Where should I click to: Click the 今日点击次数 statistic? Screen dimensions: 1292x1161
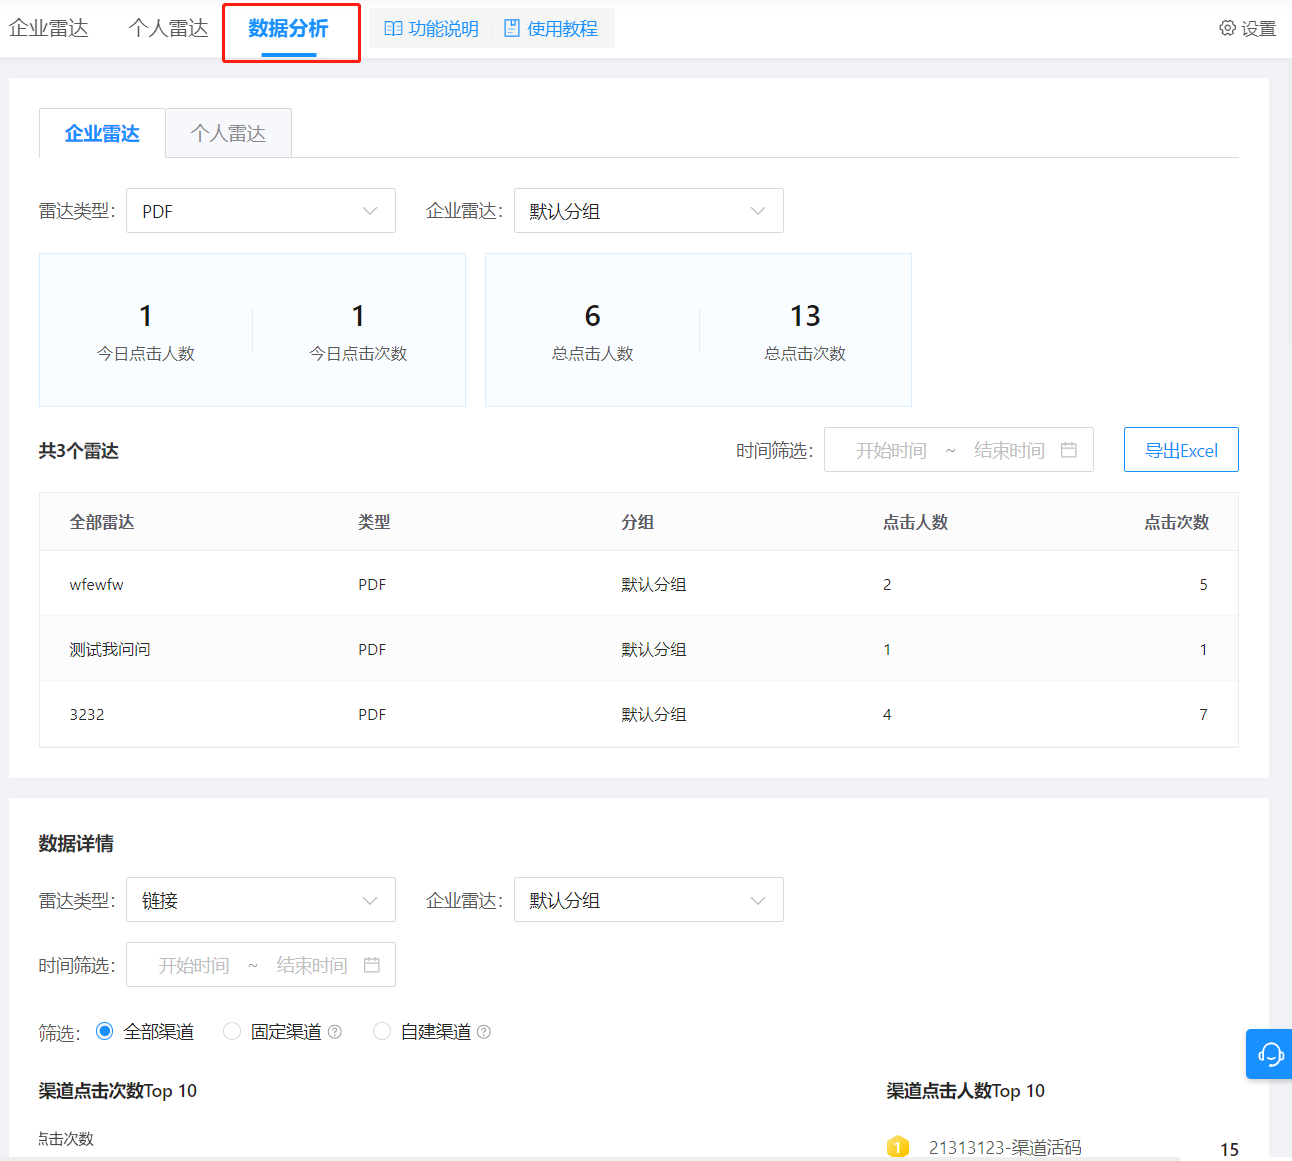[x=358, y=331]
